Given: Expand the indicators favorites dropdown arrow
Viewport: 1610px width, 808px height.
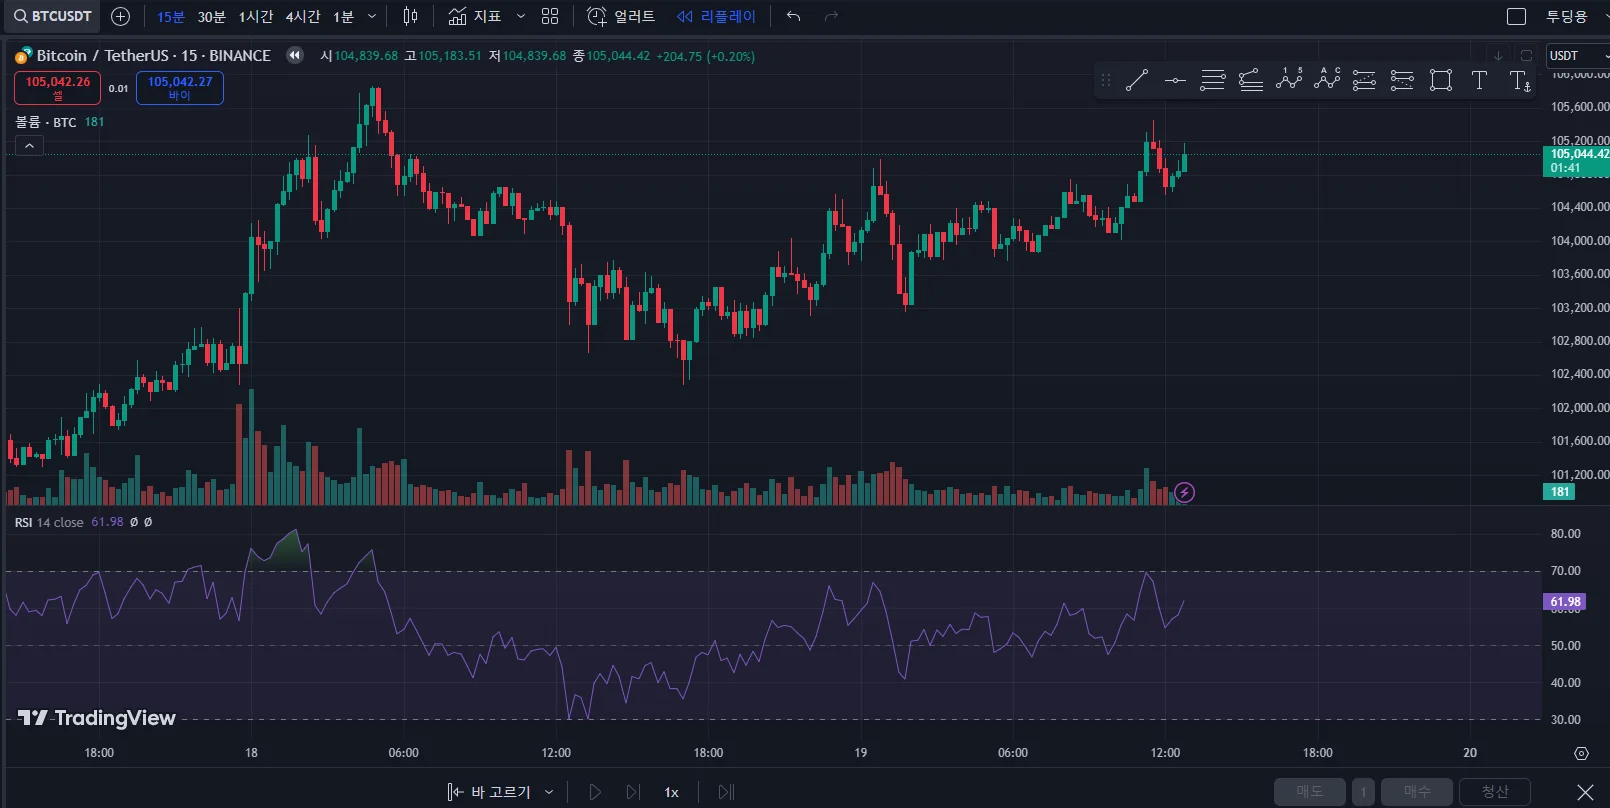Looking at the screenshot, I should click(x=520, y=16).
